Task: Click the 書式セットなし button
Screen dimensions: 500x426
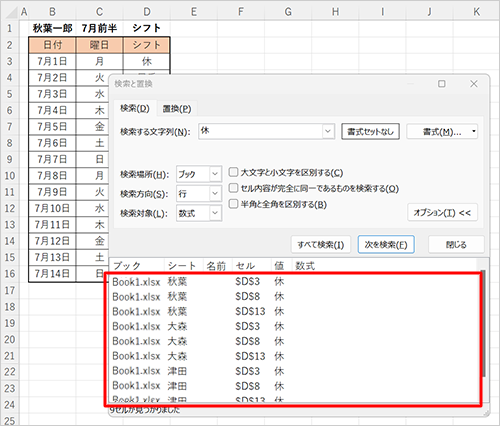Action: pyautogui.click(x=370, y=132)
